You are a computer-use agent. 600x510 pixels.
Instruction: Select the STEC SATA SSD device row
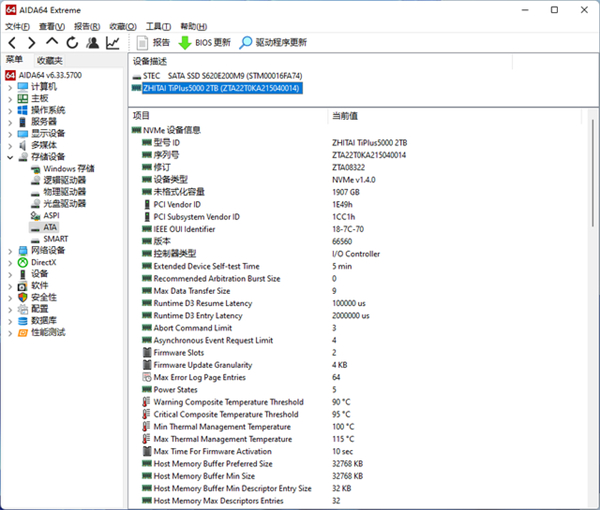222,75
